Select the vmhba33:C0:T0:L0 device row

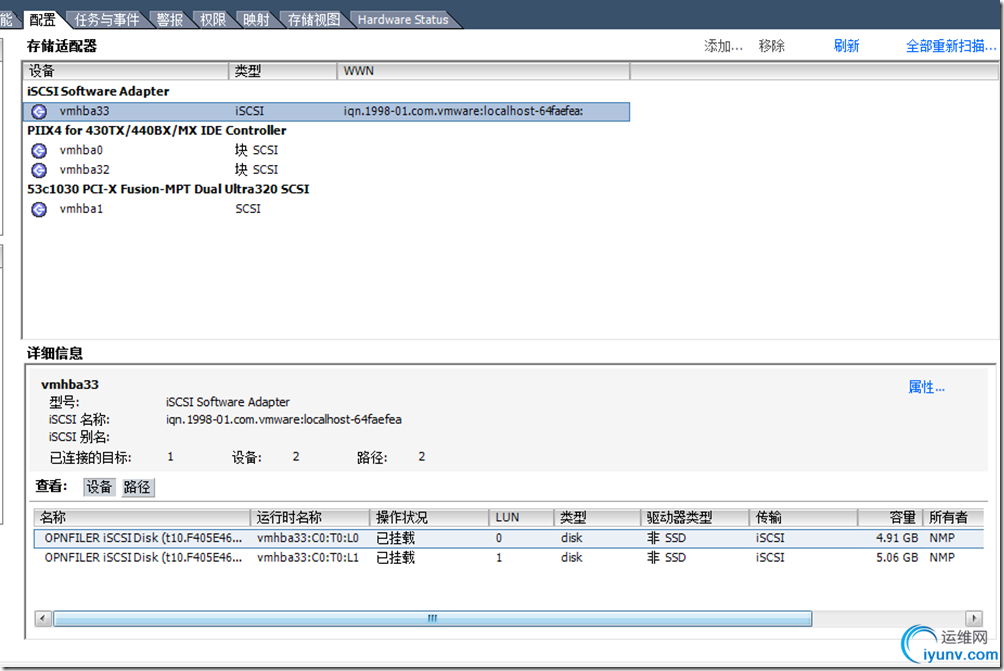[509, 538]
